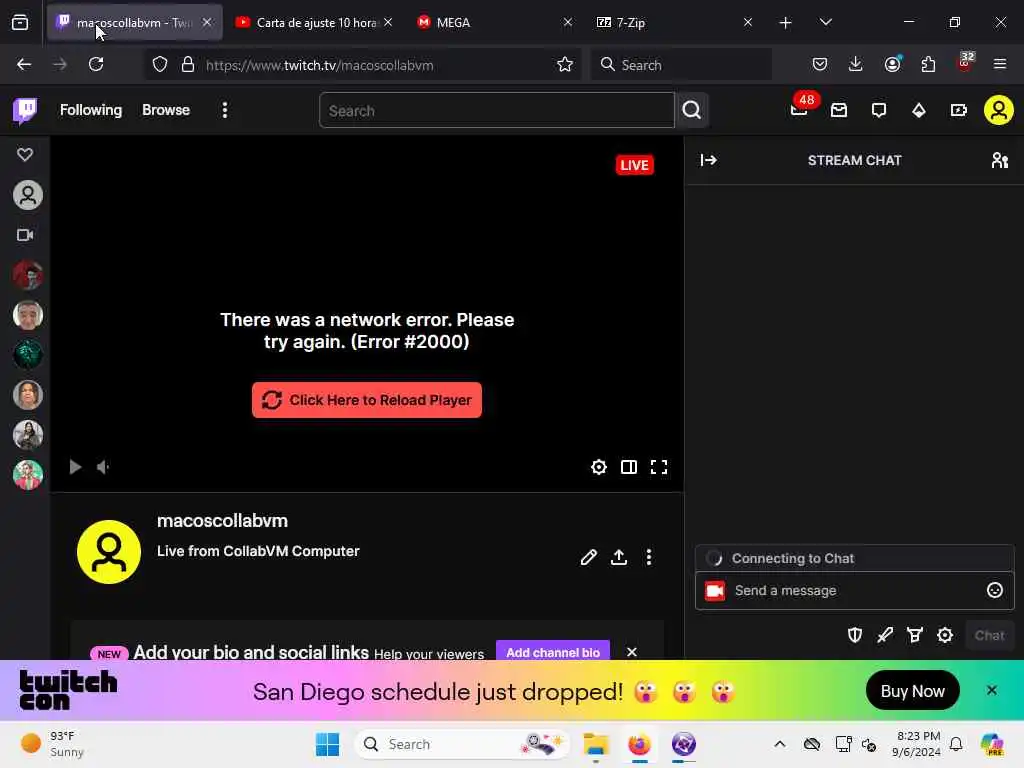Image resolution: width=1024 pixels, height=768 pixels.
Task: Click the macoscollabvm channel name
Action: tap(222, 521)
